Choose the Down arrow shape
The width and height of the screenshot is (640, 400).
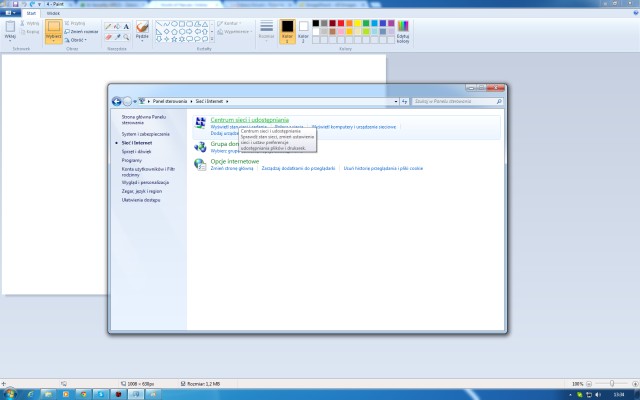159,39
